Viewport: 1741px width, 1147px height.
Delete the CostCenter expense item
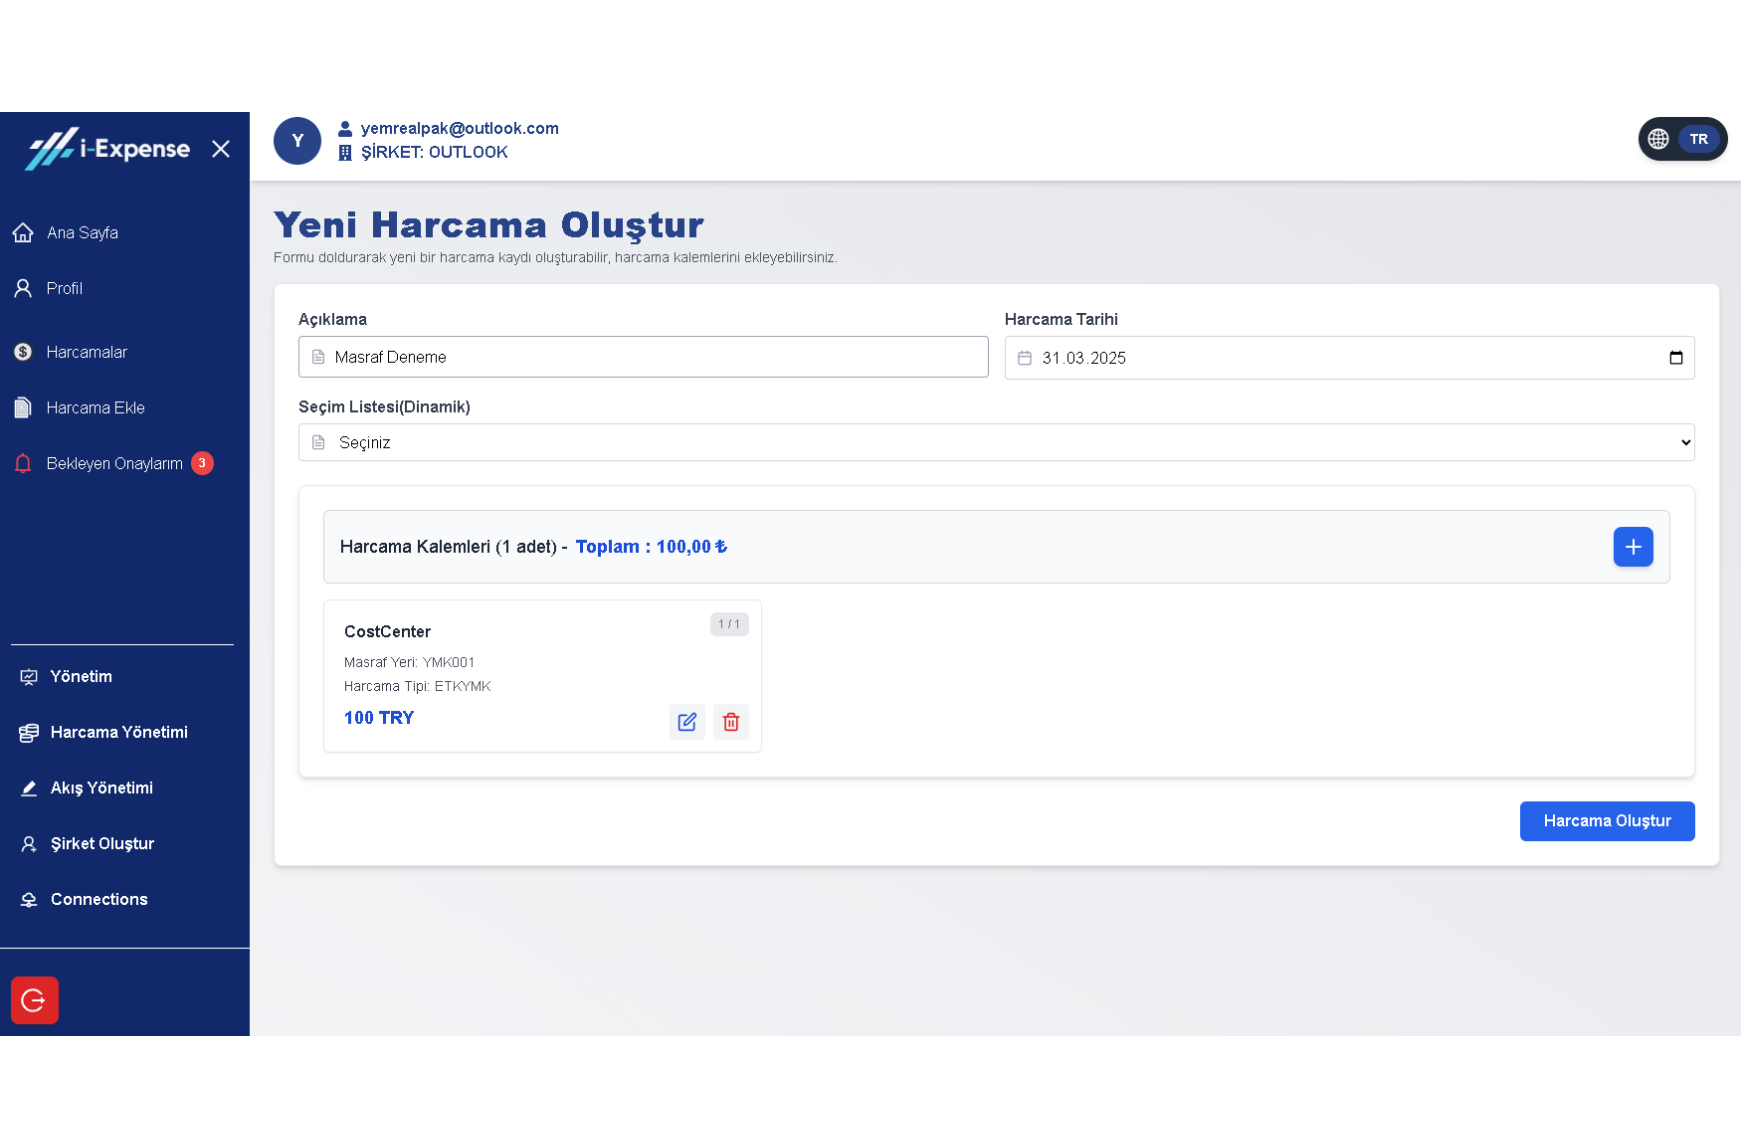(x=731, y=722)
